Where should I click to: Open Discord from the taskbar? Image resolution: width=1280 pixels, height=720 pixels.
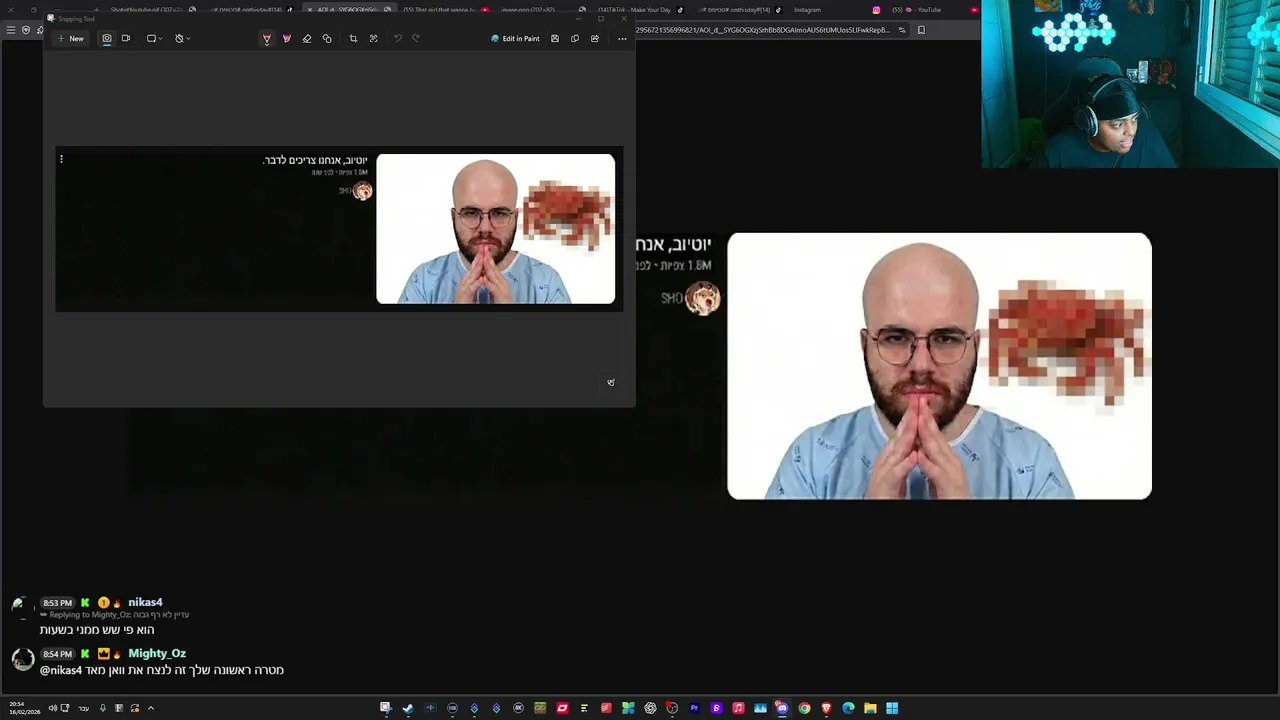(782, 708)
